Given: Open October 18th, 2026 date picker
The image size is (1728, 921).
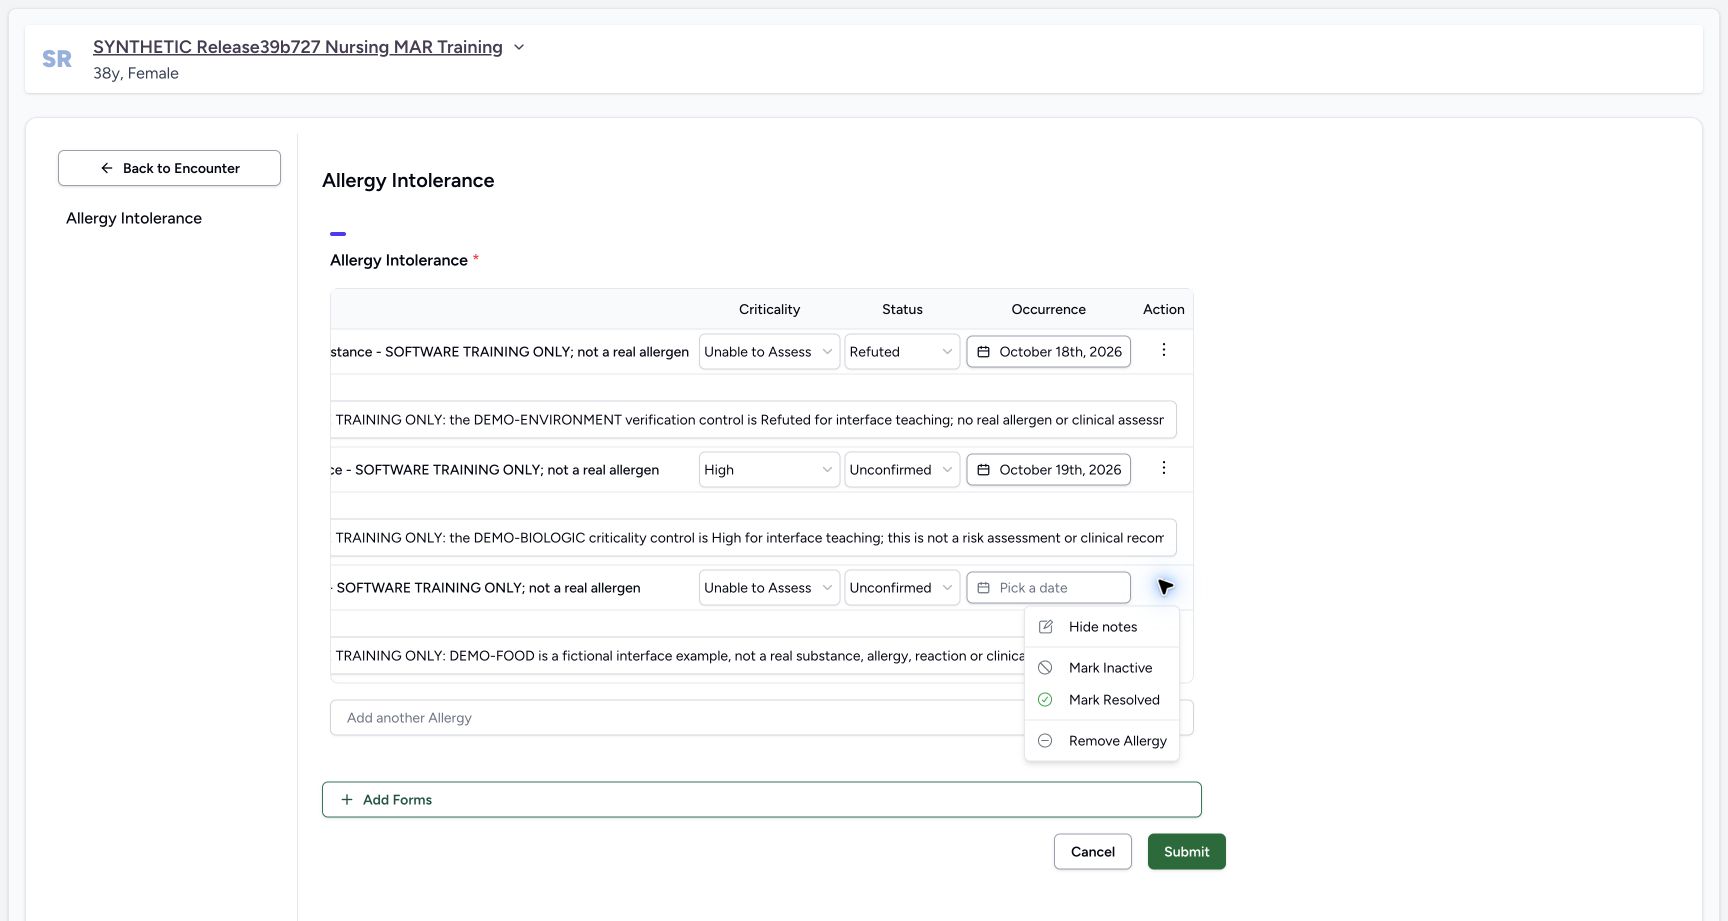Looking at the screenshot, I should 1049,352.
